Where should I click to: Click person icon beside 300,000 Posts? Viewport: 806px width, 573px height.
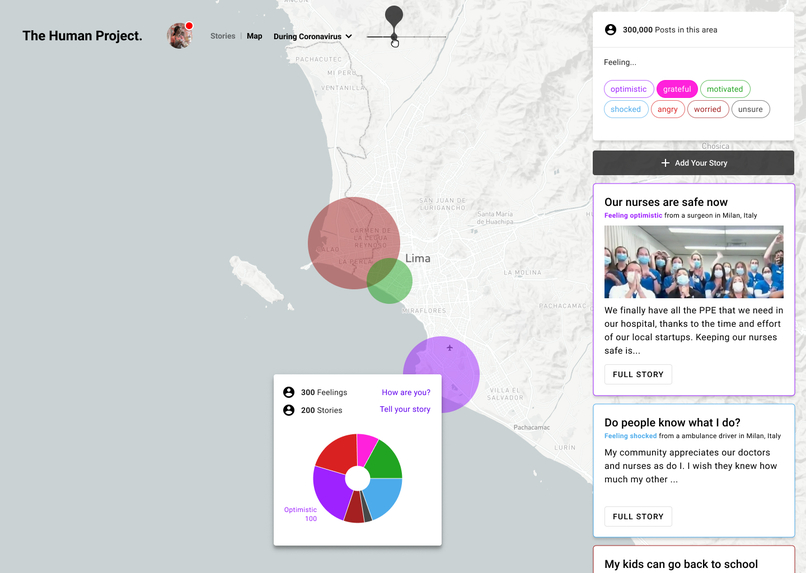pos(610,30)
